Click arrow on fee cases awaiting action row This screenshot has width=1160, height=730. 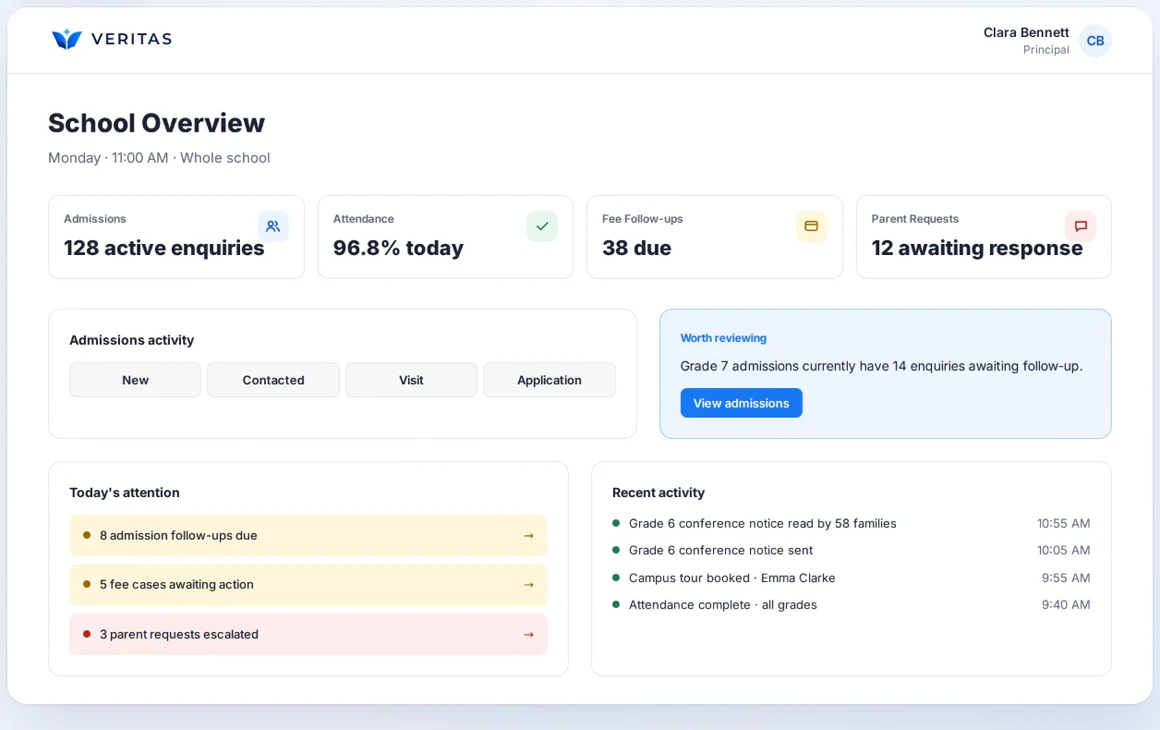pyautogui.click(x=529, y=585)
